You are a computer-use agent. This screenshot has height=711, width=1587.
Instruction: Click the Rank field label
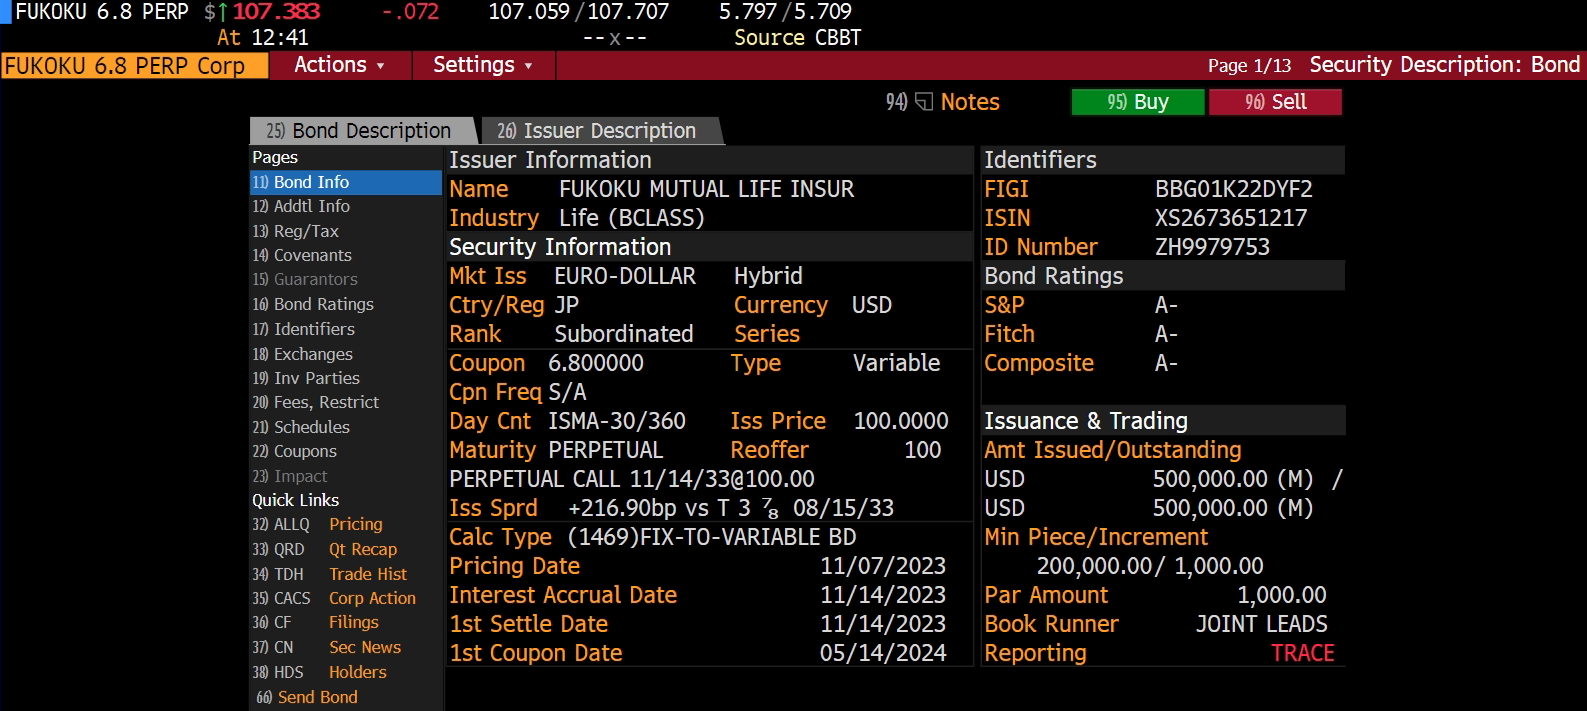coord(476,334)
